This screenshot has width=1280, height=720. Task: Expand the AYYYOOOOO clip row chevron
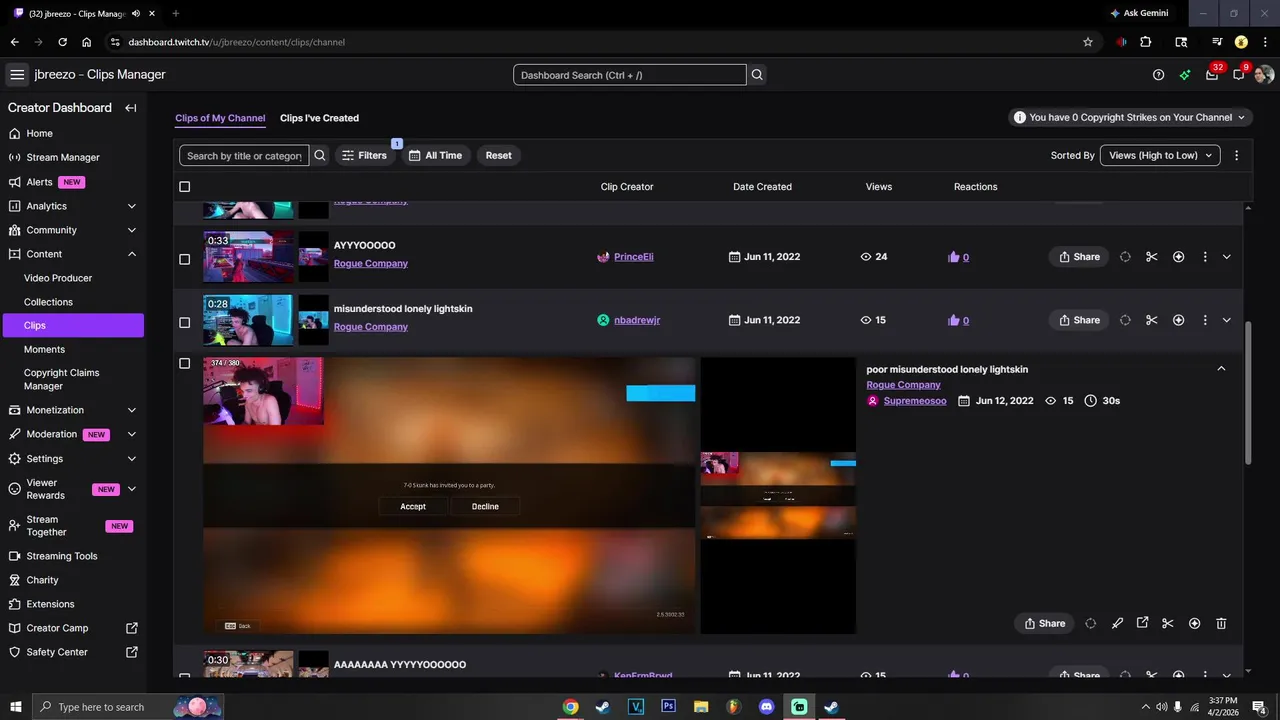click(x=1227, y=257)
